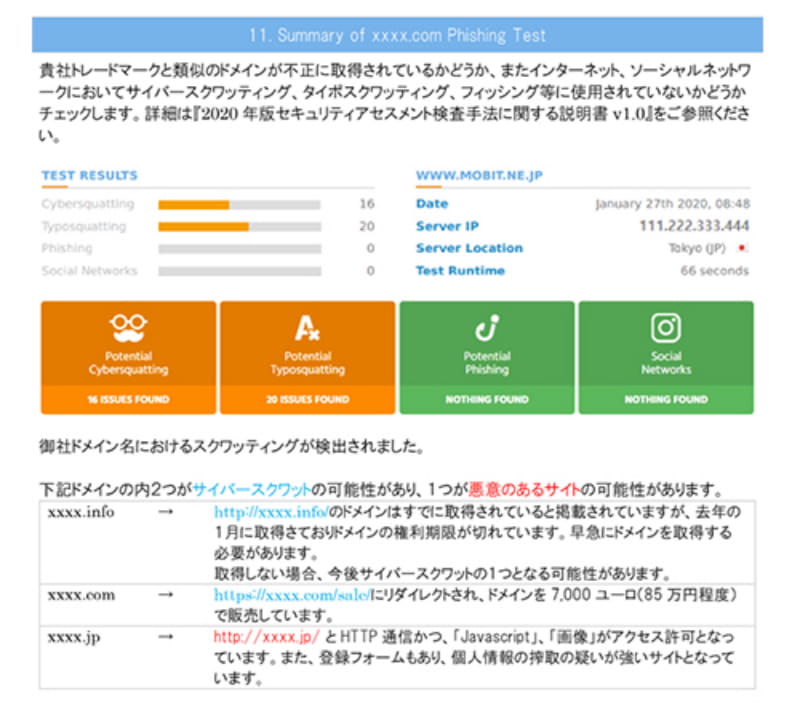The image size is (796, 720).
Task: Click the arrow beside xxxx.com
Action: tap(165, 595)
